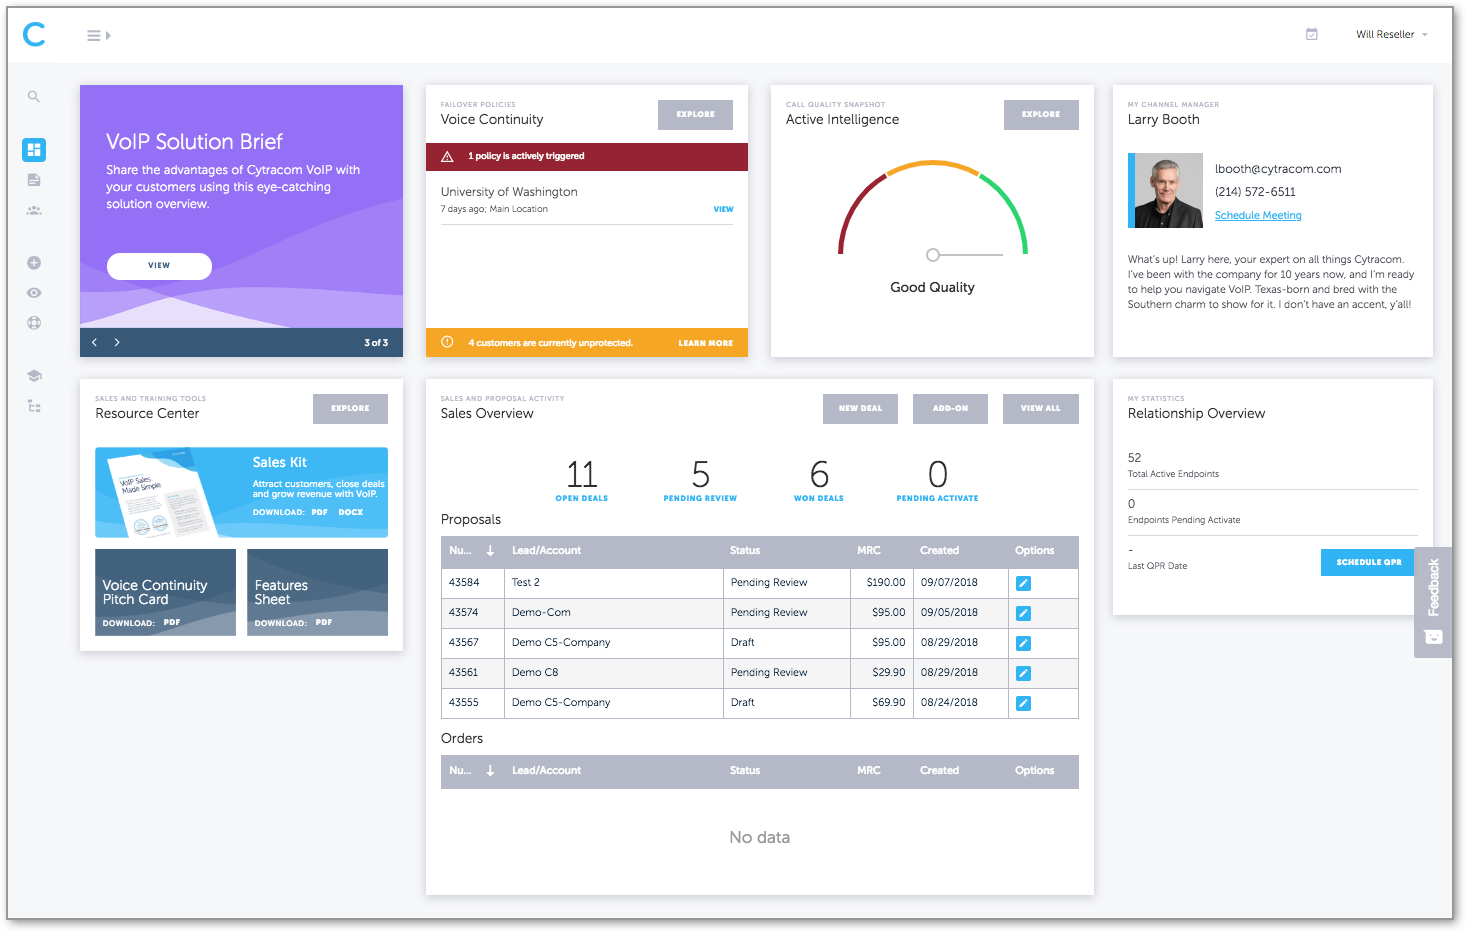Open the Feedback side tab
This screenshot has width=1466, height=932.
click(x=1433, y=602)
